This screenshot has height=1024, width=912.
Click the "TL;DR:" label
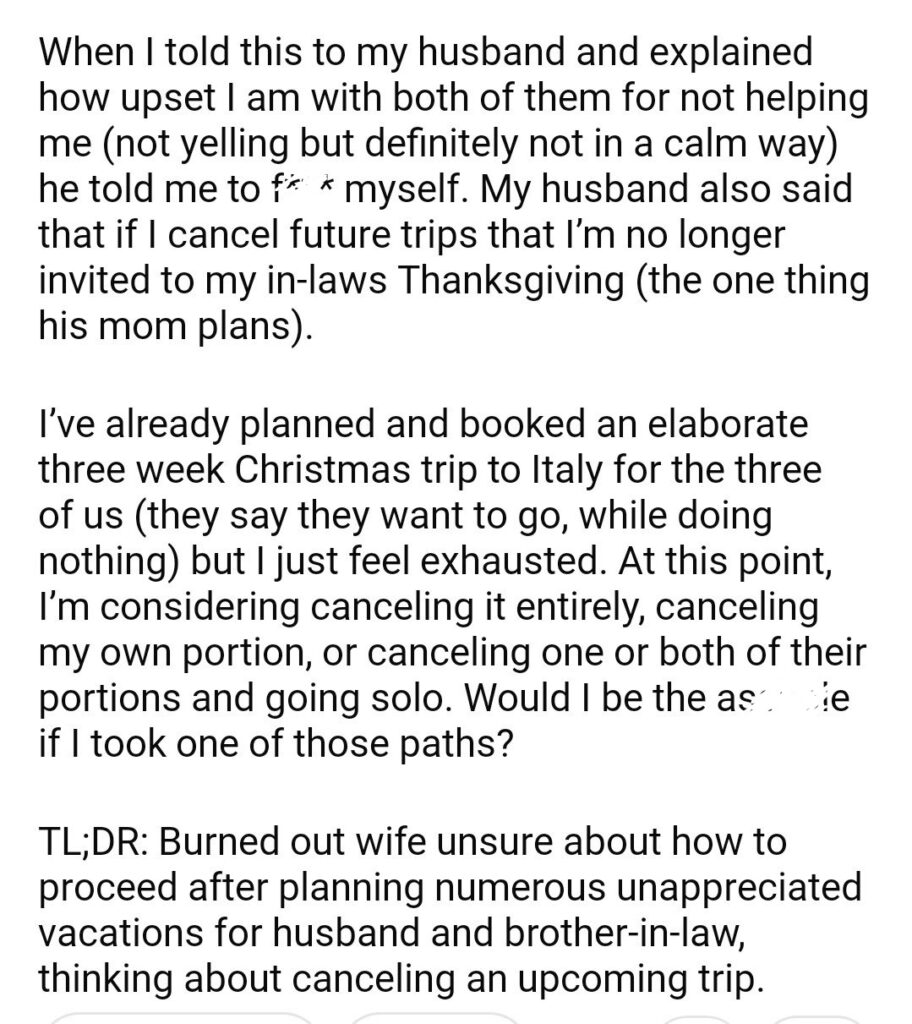coord(93,842)
